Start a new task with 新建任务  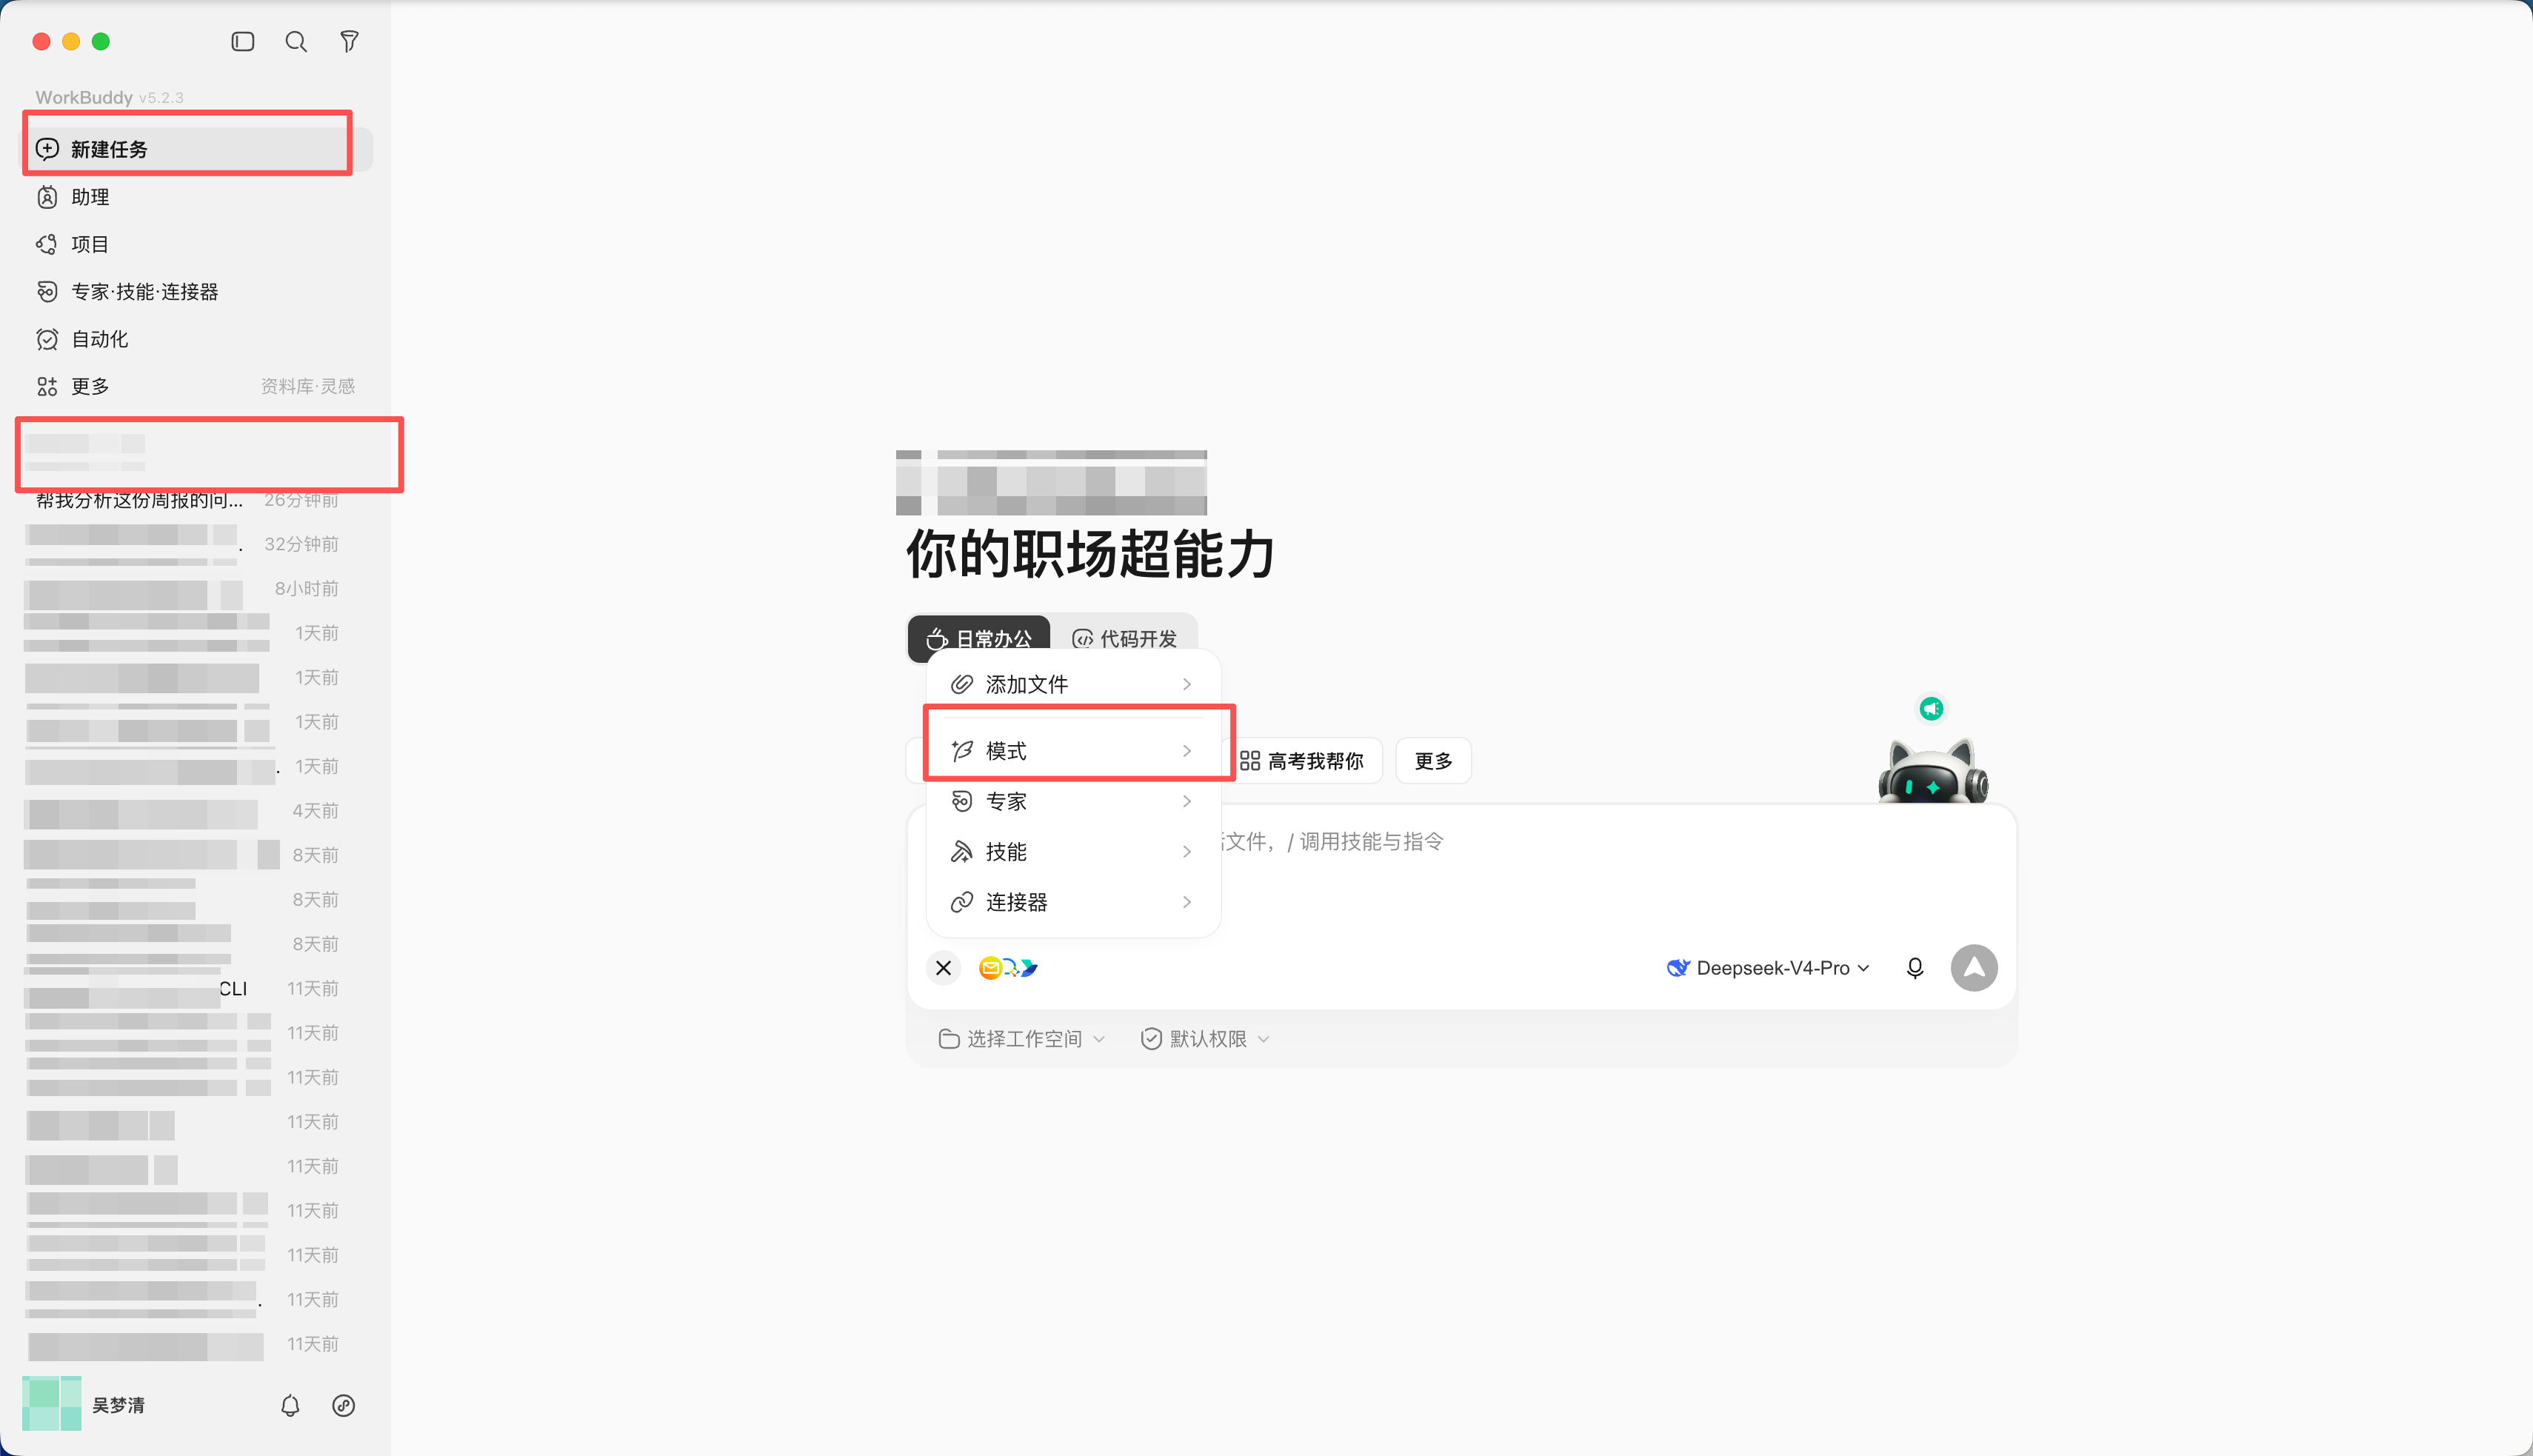pos(198,149)
